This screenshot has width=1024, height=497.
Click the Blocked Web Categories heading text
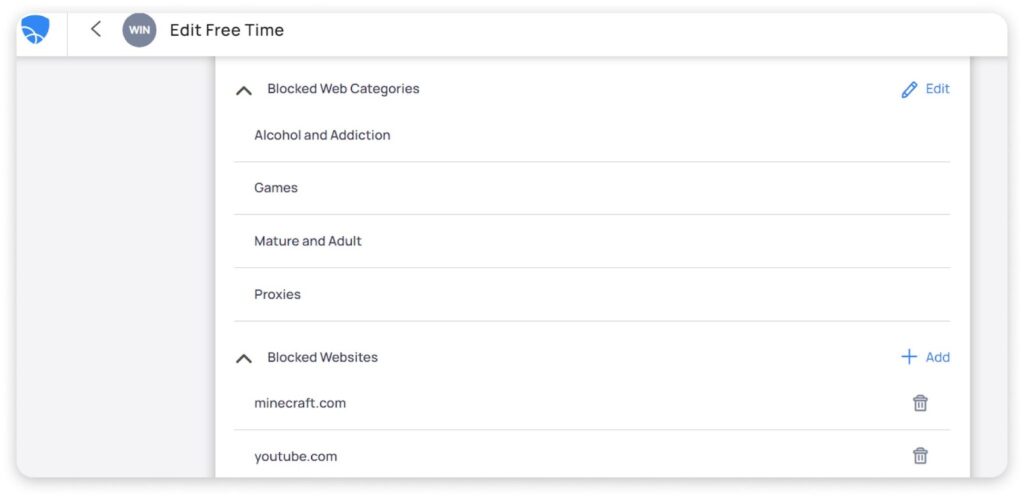pyautogui.click(x=343, y=89)
